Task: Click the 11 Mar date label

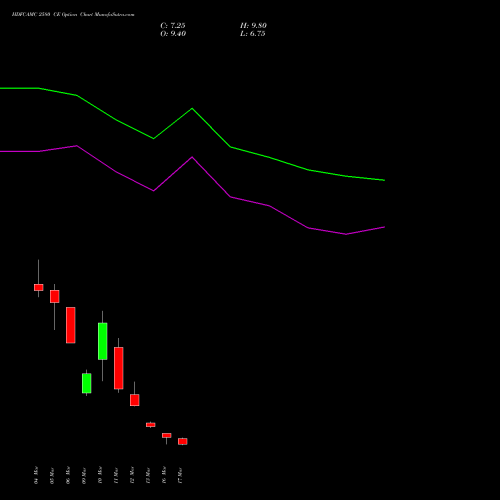Action: (116, 476)
